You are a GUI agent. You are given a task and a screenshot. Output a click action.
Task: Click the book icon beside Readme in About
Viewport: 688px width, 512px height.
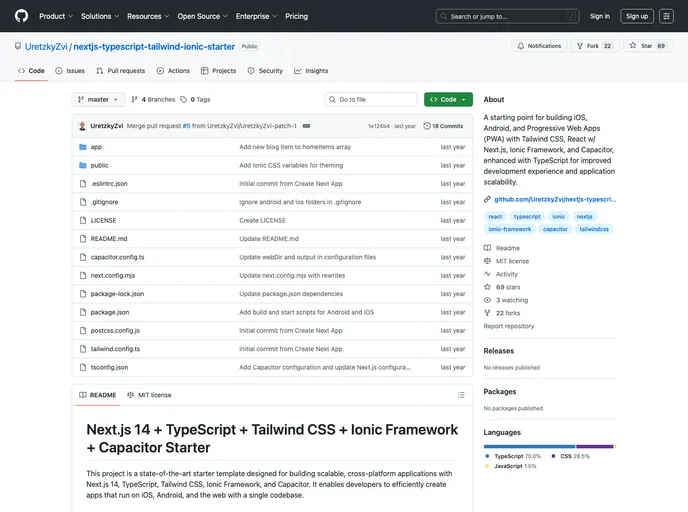[x=487, y=248]
